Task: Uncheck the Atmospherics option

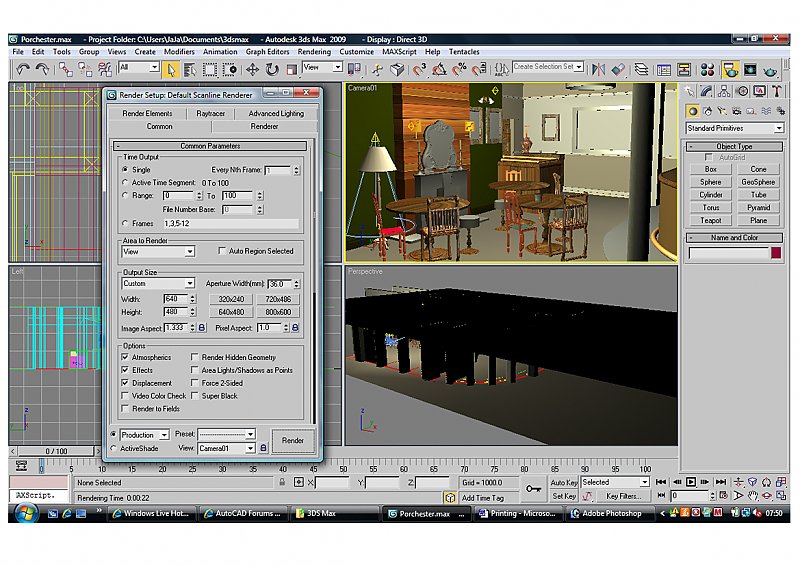Action: coord(124,357)
